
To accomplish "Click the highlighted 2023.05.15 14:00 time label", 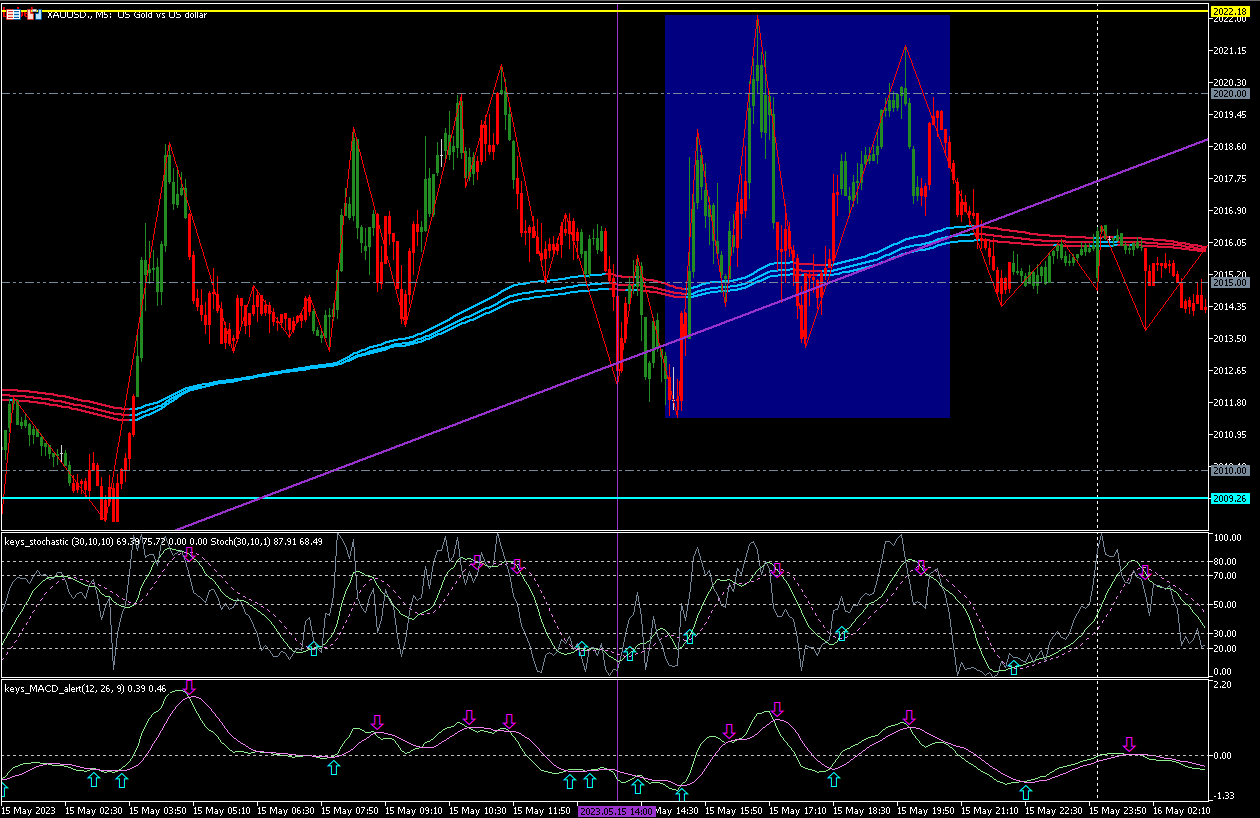I will (617, 811).
